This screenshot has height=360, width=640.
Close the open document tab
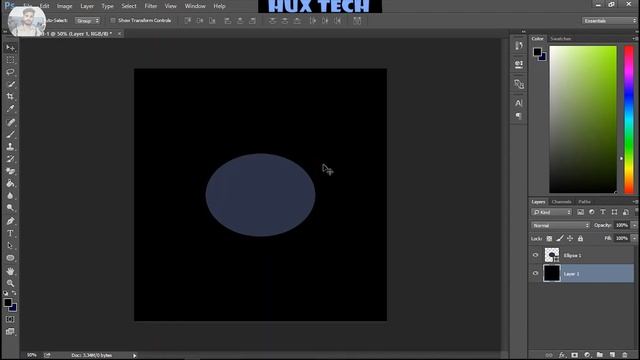(119, 33)
